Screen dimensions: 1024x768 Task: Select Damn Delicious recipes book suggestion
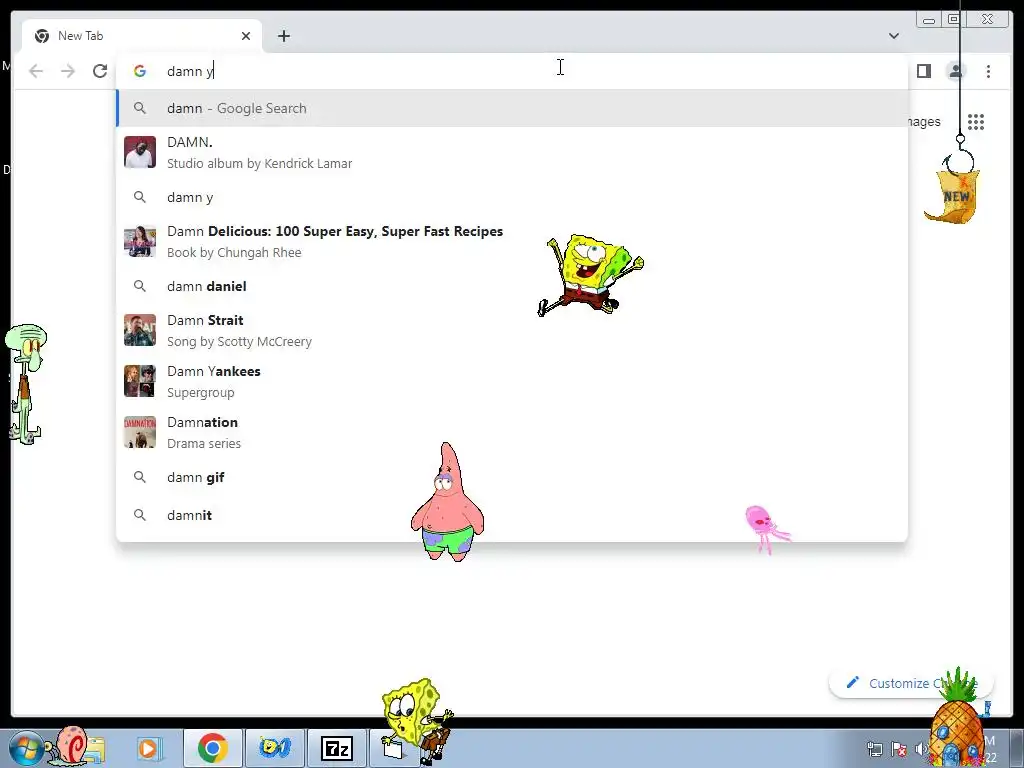point(512,242)
